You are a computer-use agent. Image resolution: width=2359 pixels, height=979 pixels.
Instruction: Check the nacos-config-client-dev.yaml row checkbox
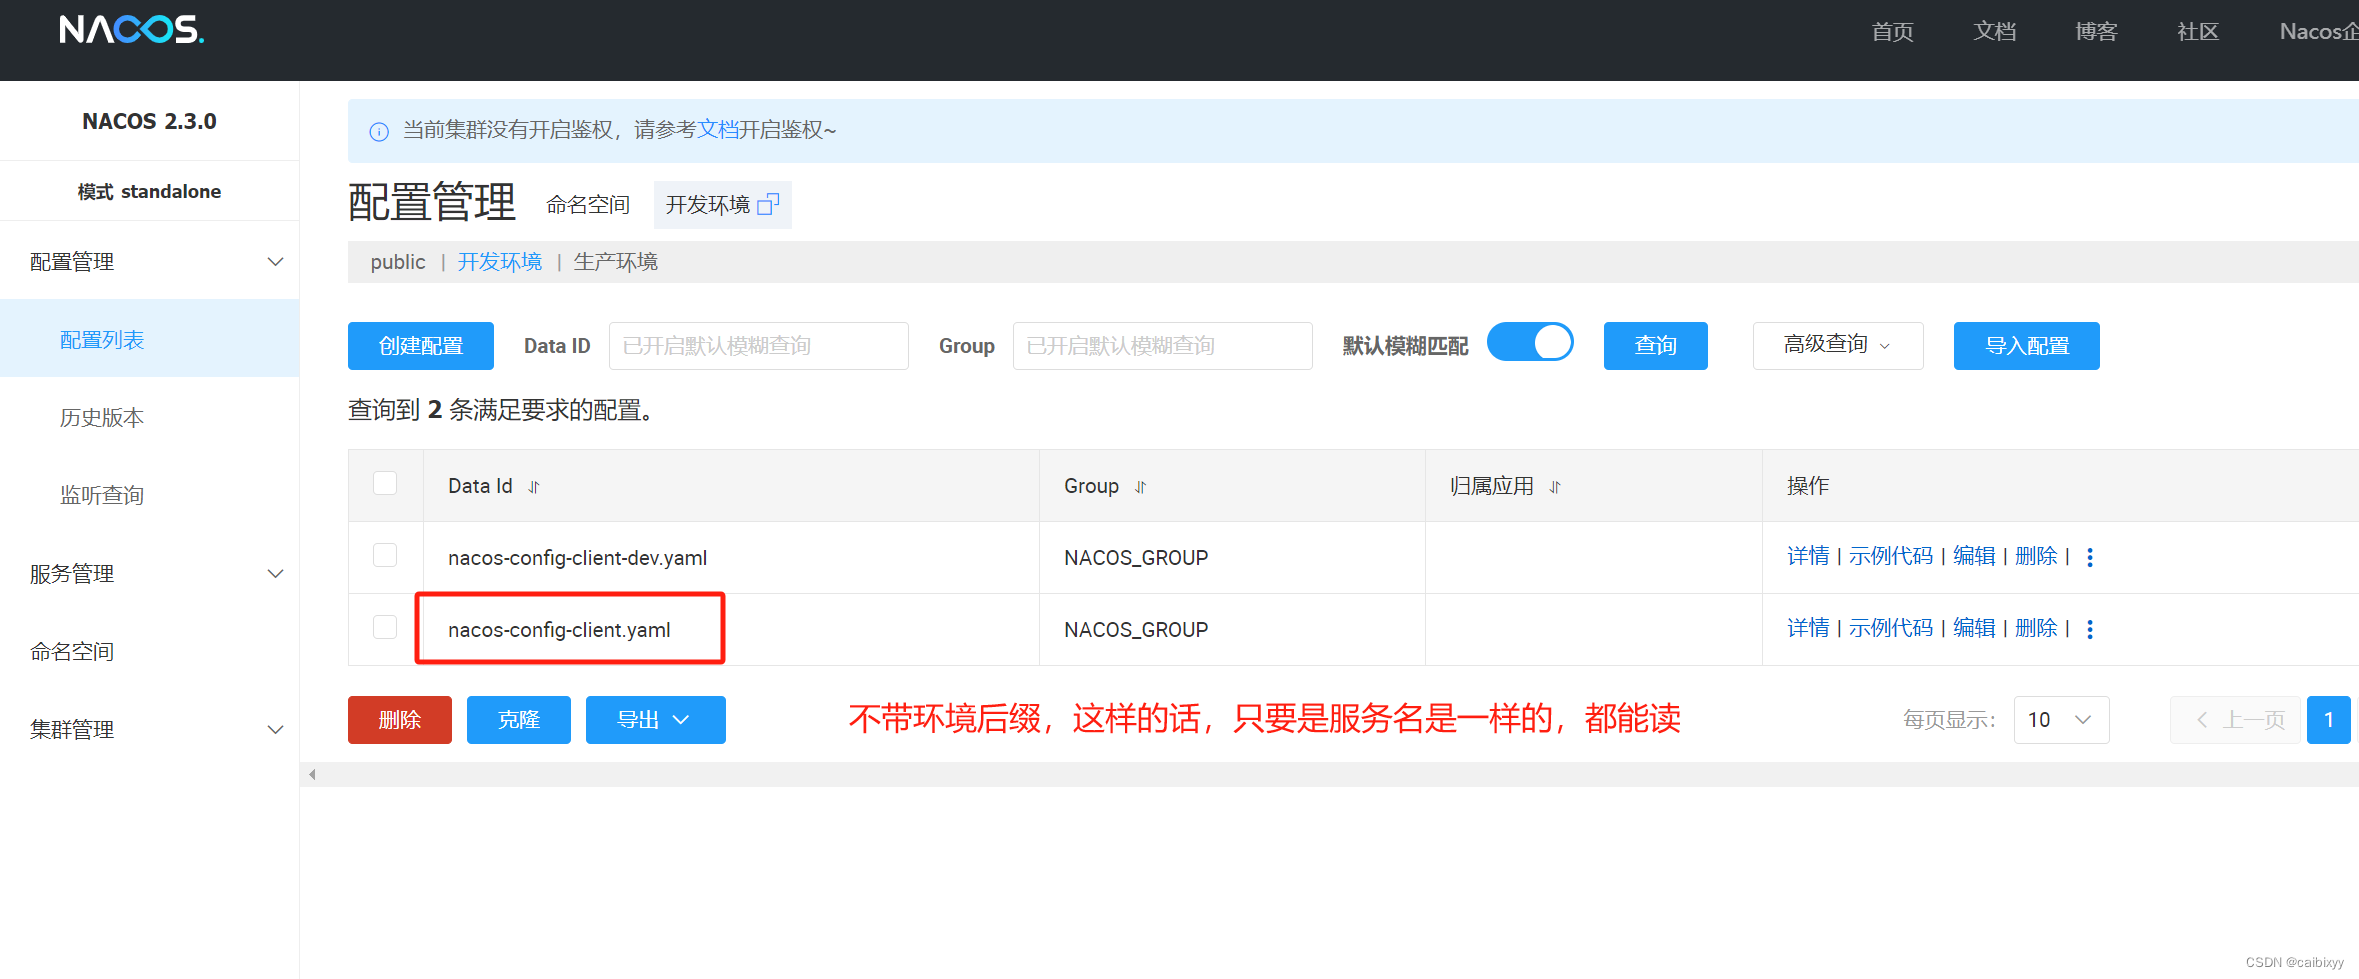(385, 555)
